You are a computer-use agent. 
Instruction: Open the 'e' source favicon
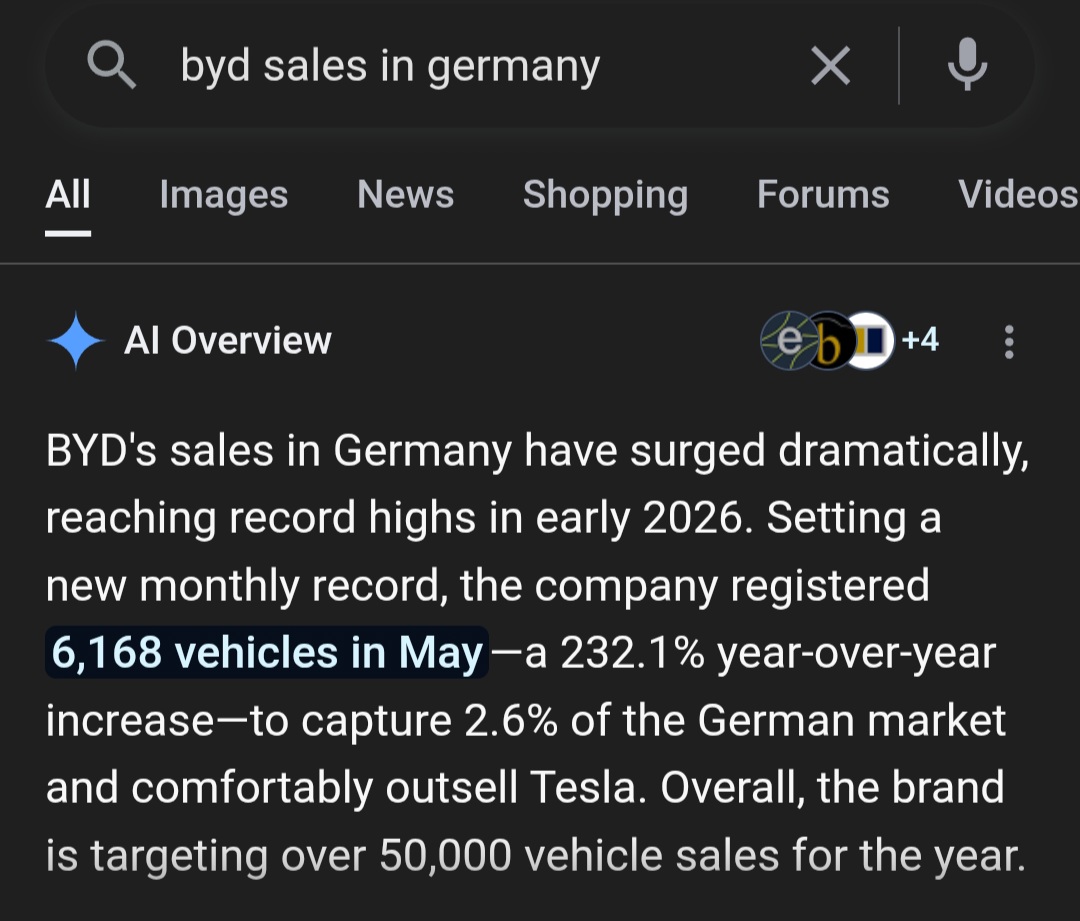coord(787,340)
